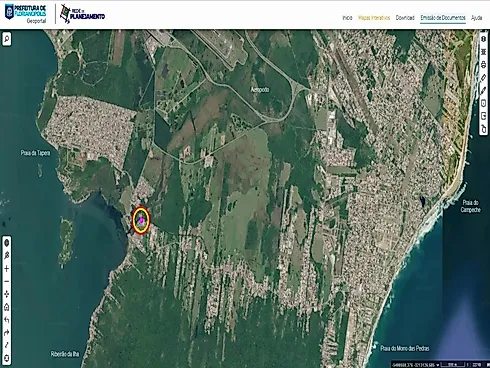
Task: Go to Download page
Action: click(x=405, y=18)
